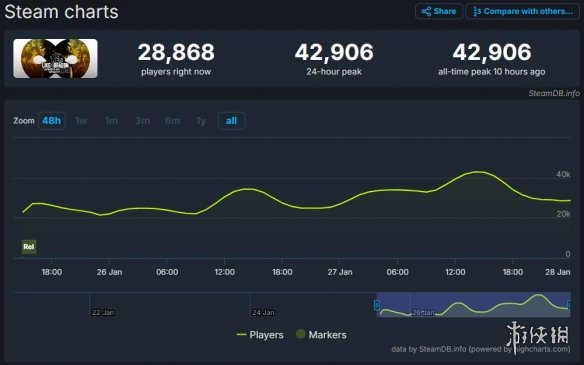Screen dimensions: 584x365
Task: Click the right navigator range handle
Action: tap(569, 304)
